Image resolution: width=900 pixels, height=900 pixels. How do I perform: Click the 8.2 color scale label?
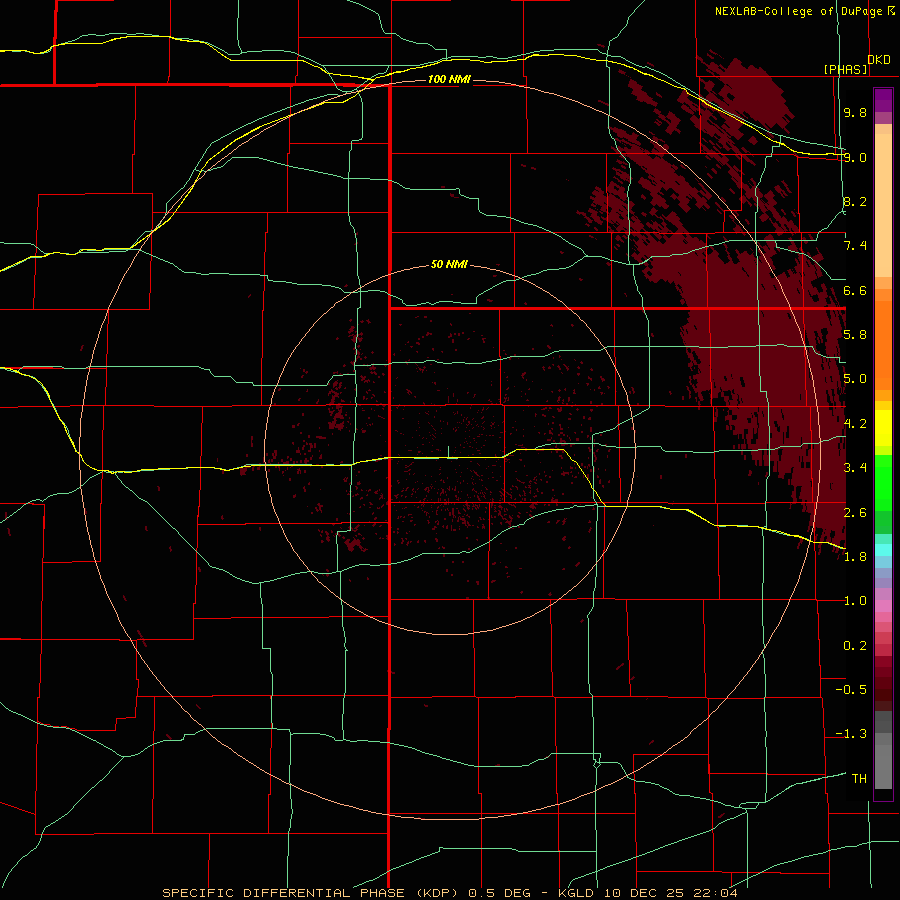pyautogui.click(x=855, y=201)
